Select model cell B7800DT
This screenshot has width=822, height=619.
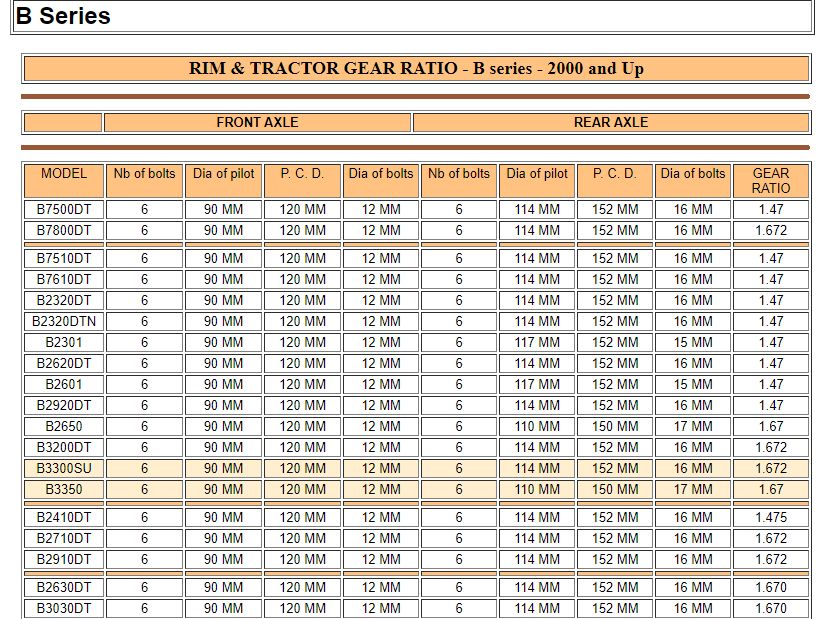click(x=64, y=231)
